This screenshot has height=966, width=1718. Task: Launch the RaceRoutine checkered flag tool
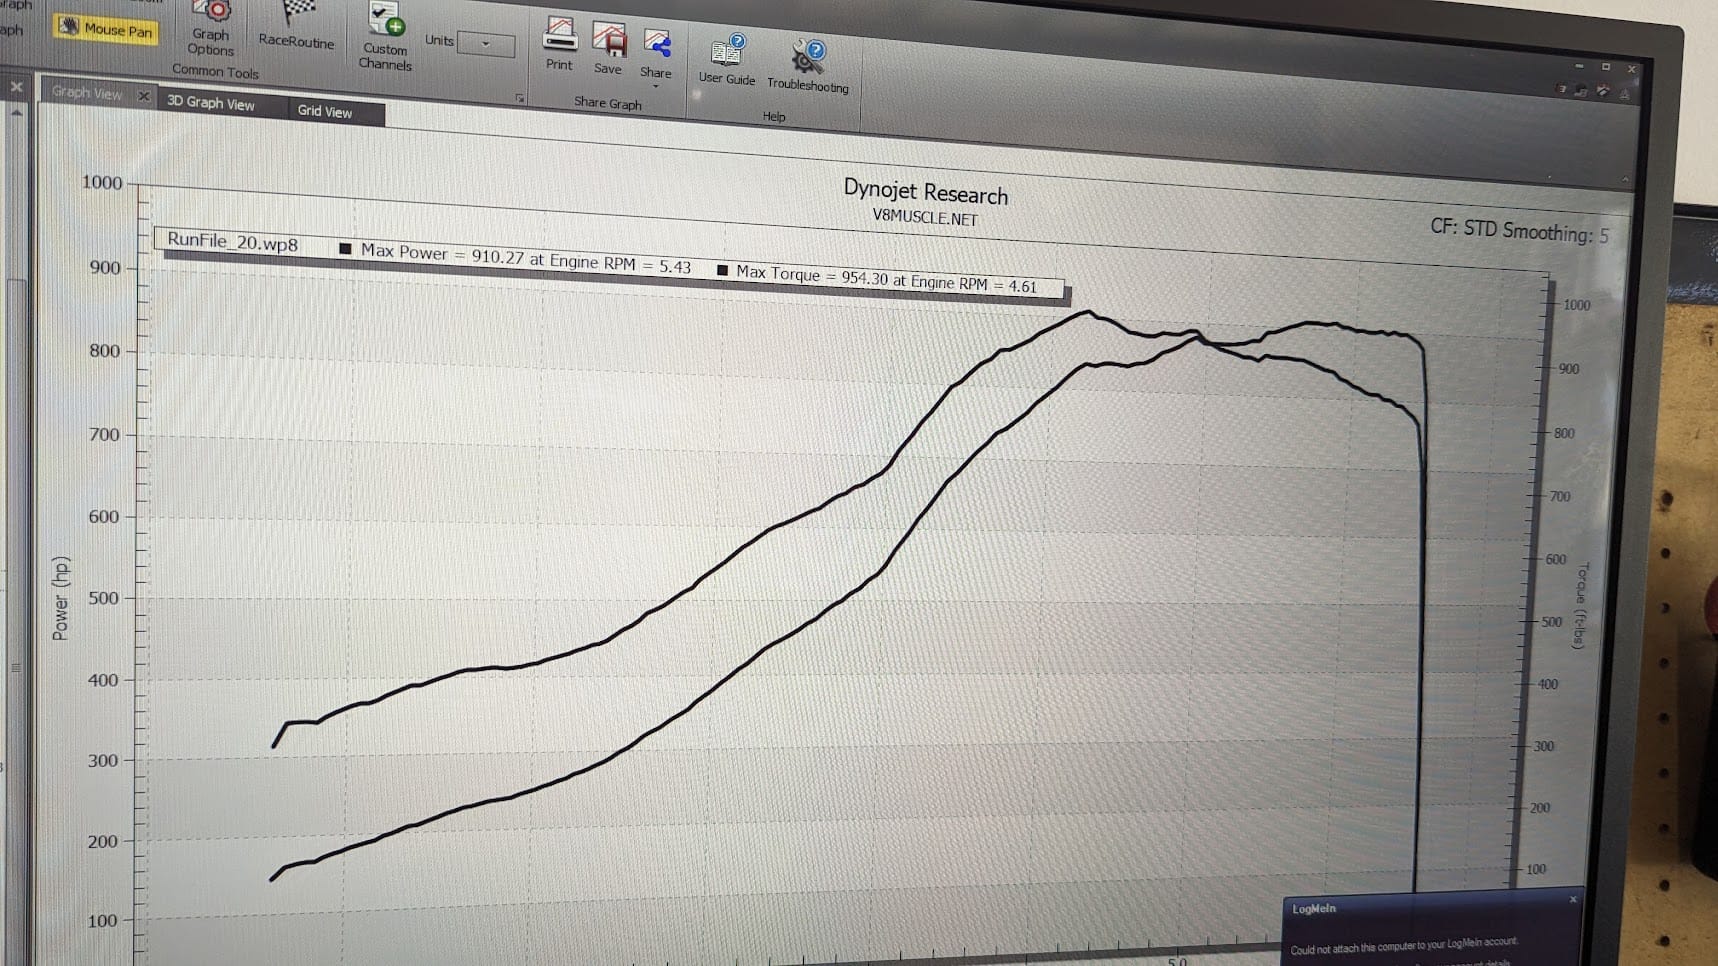pos(297,26)
